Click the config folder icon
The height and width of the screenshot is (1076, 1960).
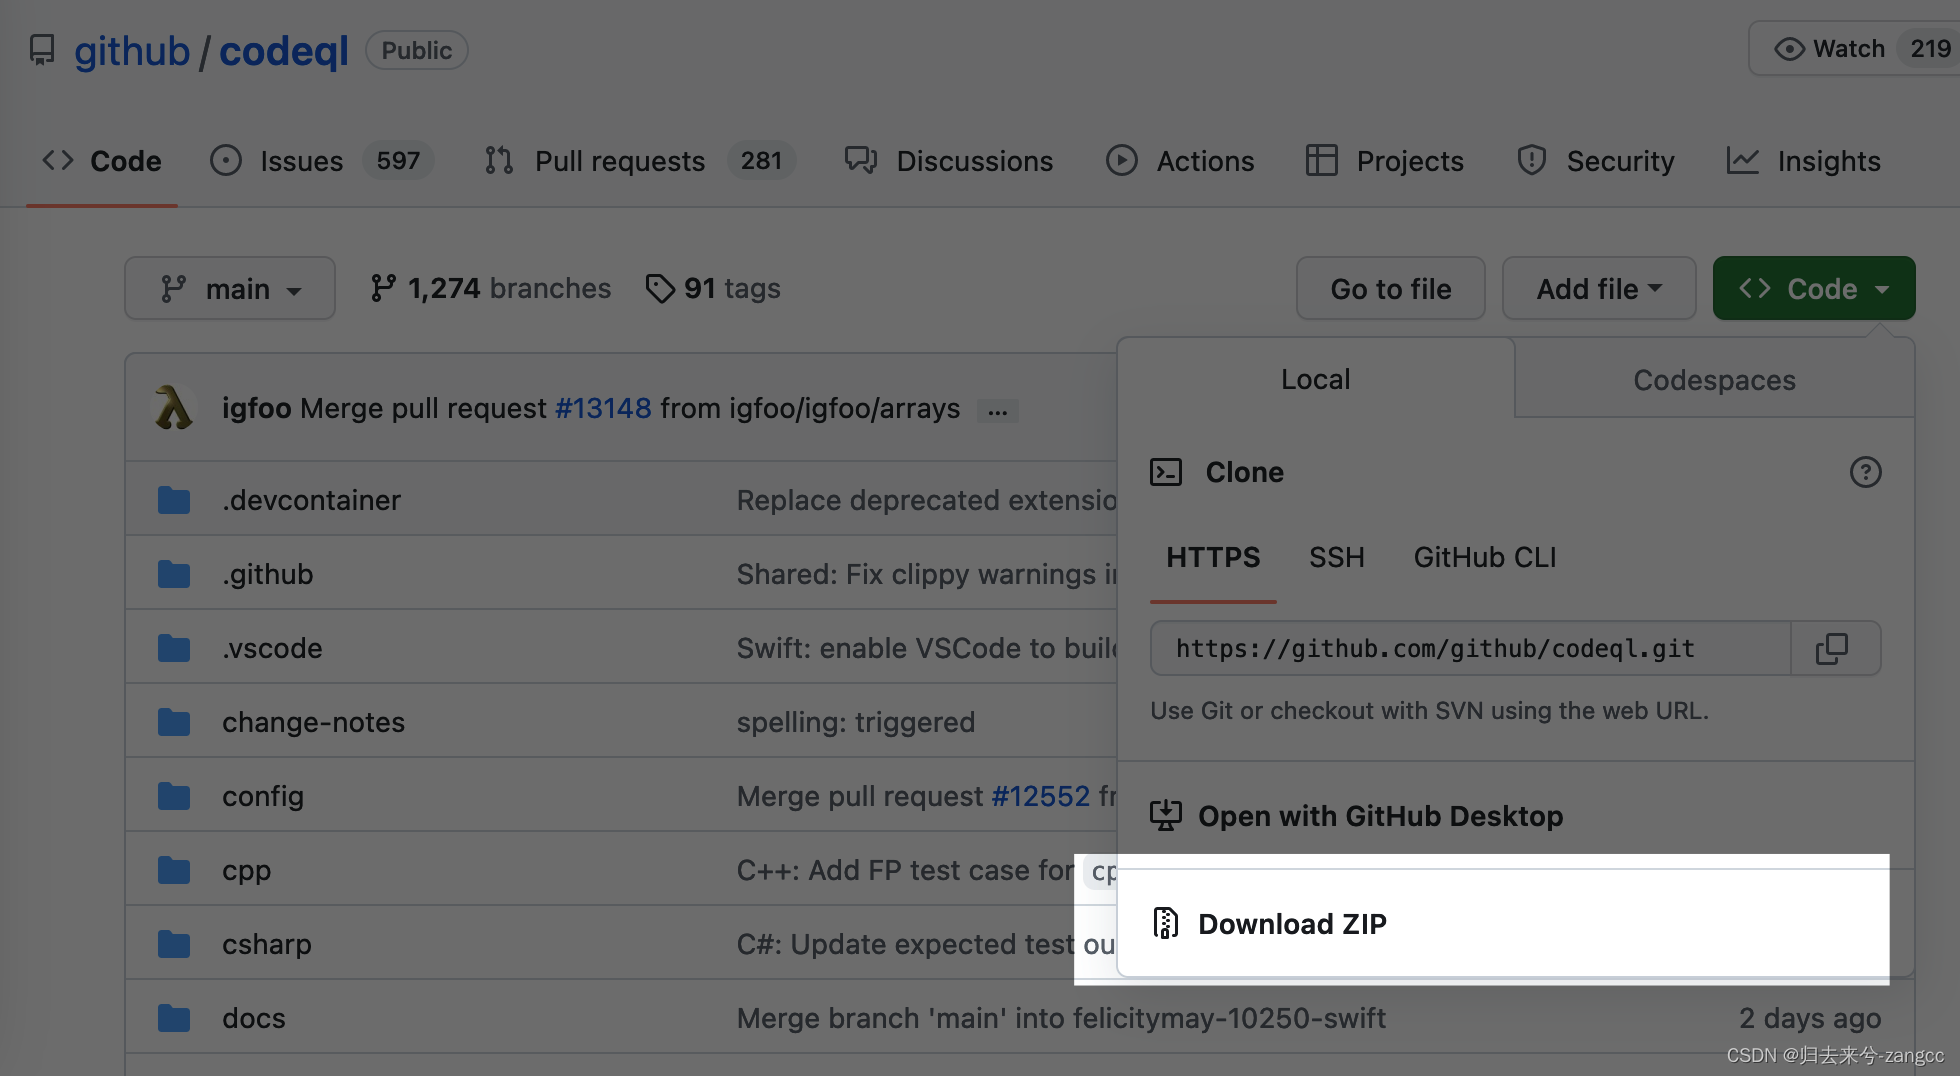[x=174, y=796]
